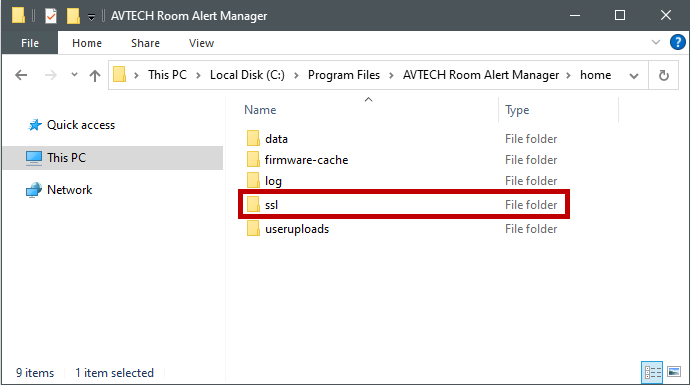Click the Properties checkmark icon in title bar
The height and width of the screenshot is (385, 690).
click(x=51, y=16)
